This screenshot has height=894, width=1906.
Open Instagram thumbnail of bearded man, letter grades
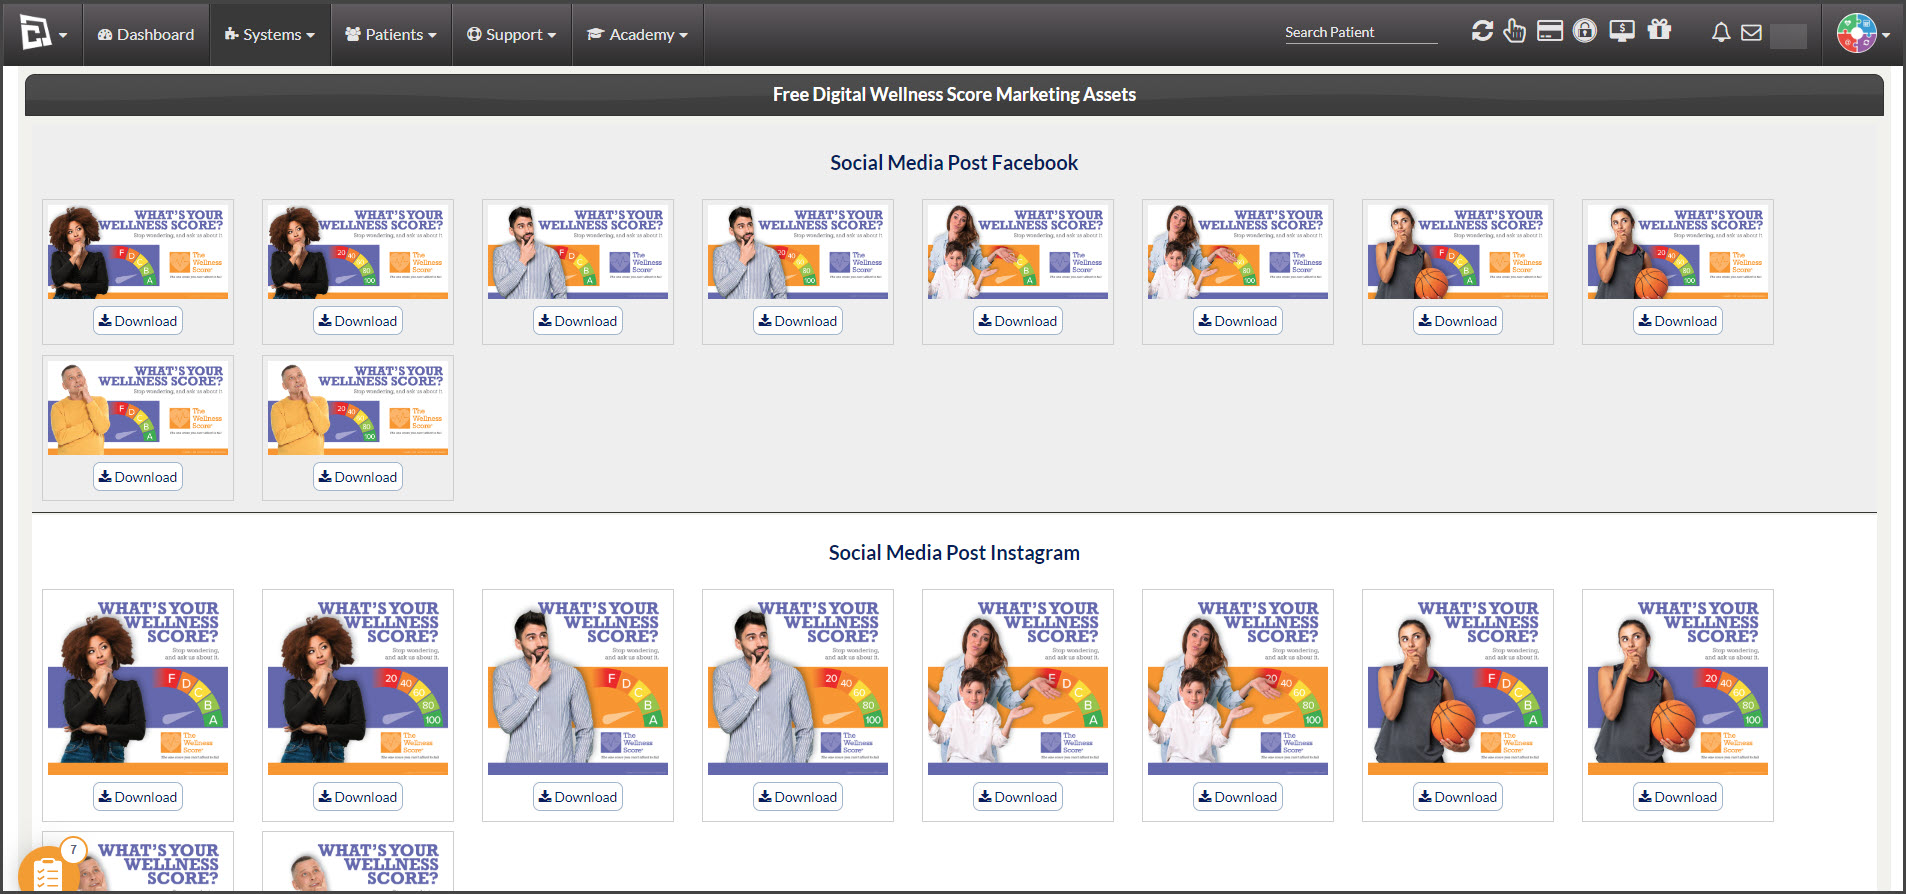(578, 685)
